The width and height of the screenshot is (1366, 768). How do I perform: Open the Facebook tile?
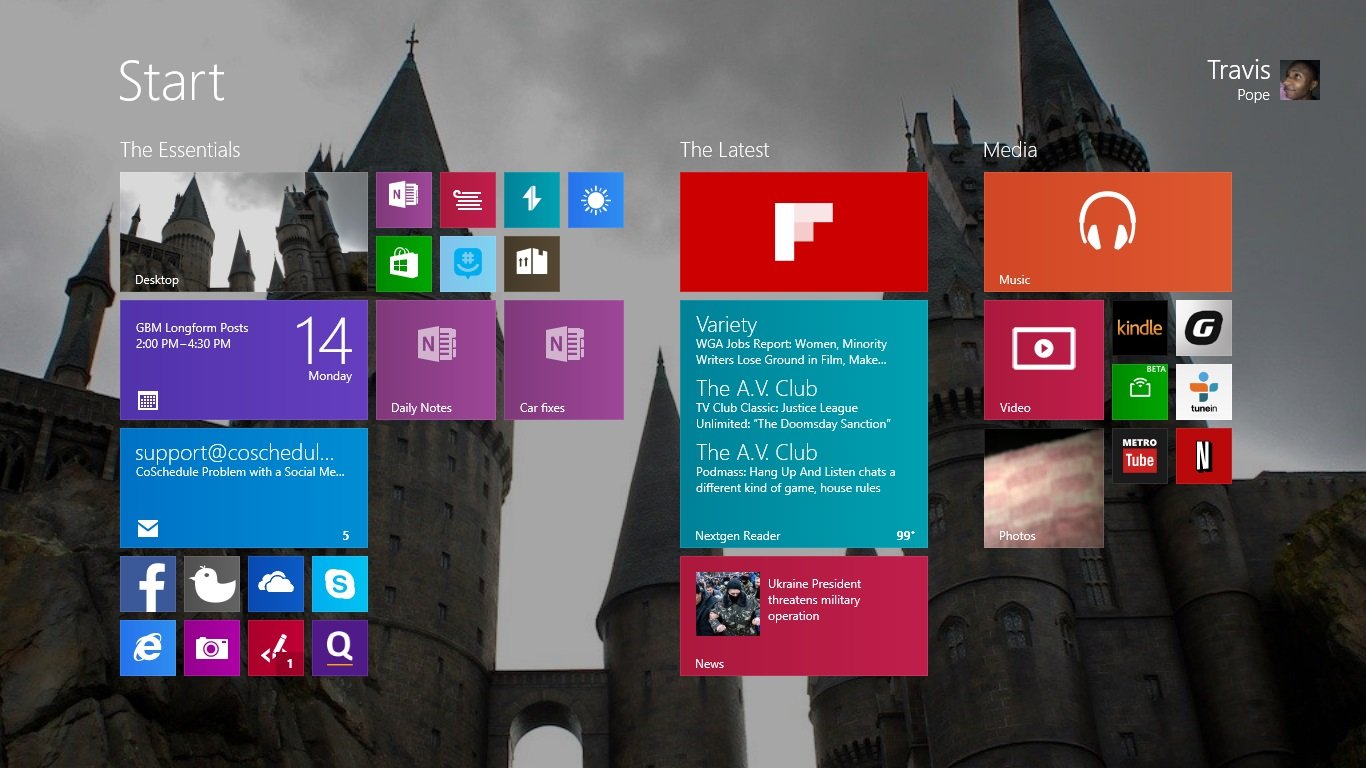click(148, 584)
